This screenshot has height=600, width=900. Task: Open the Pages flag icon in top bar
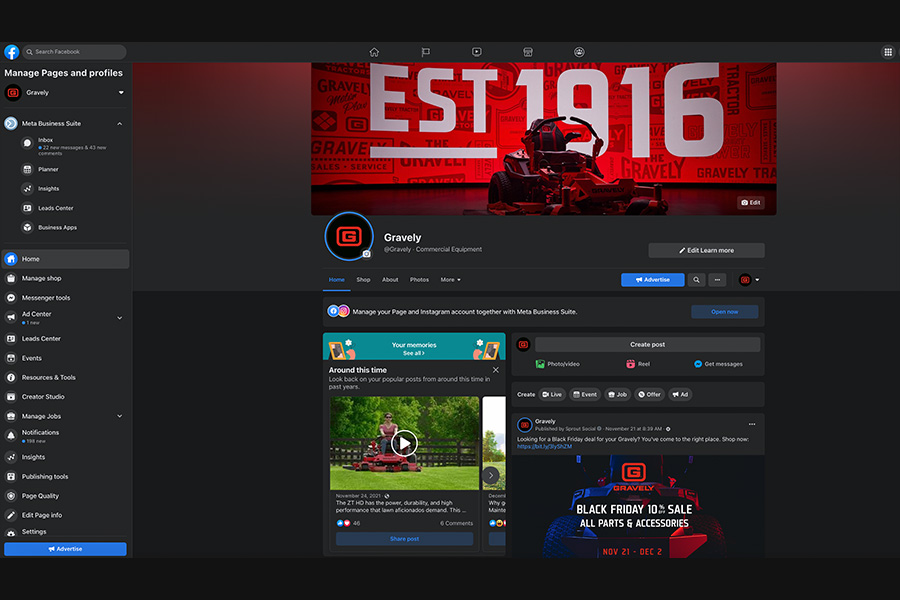[425, 52]
